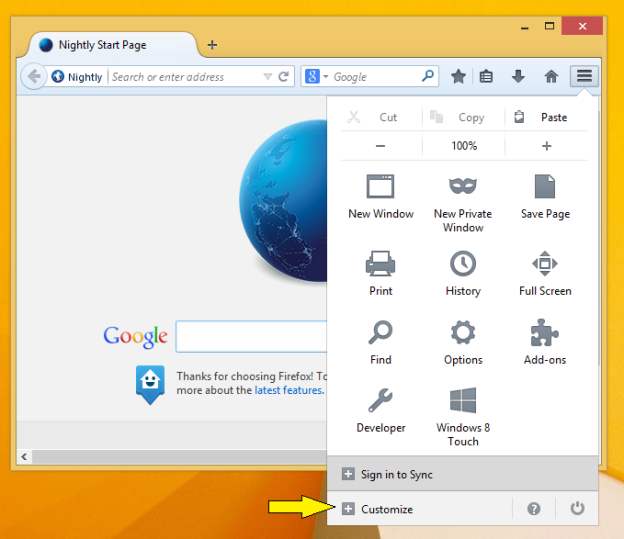This screenshot has height=539, width=624.
Task: Open the Downloads arrow icon
Action: (x=518, y=76)
